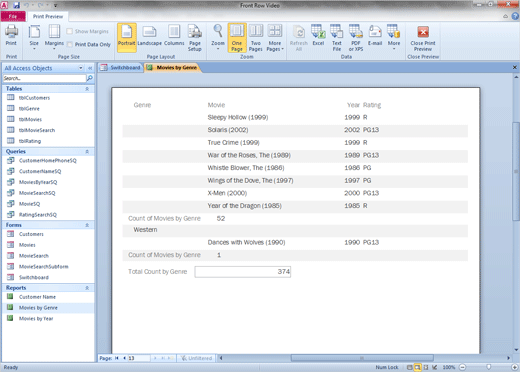Image resolution: width=520 pixels, height=372 pixels.
Task: Click the zoom in plus button
Action: tap(514, 367)
